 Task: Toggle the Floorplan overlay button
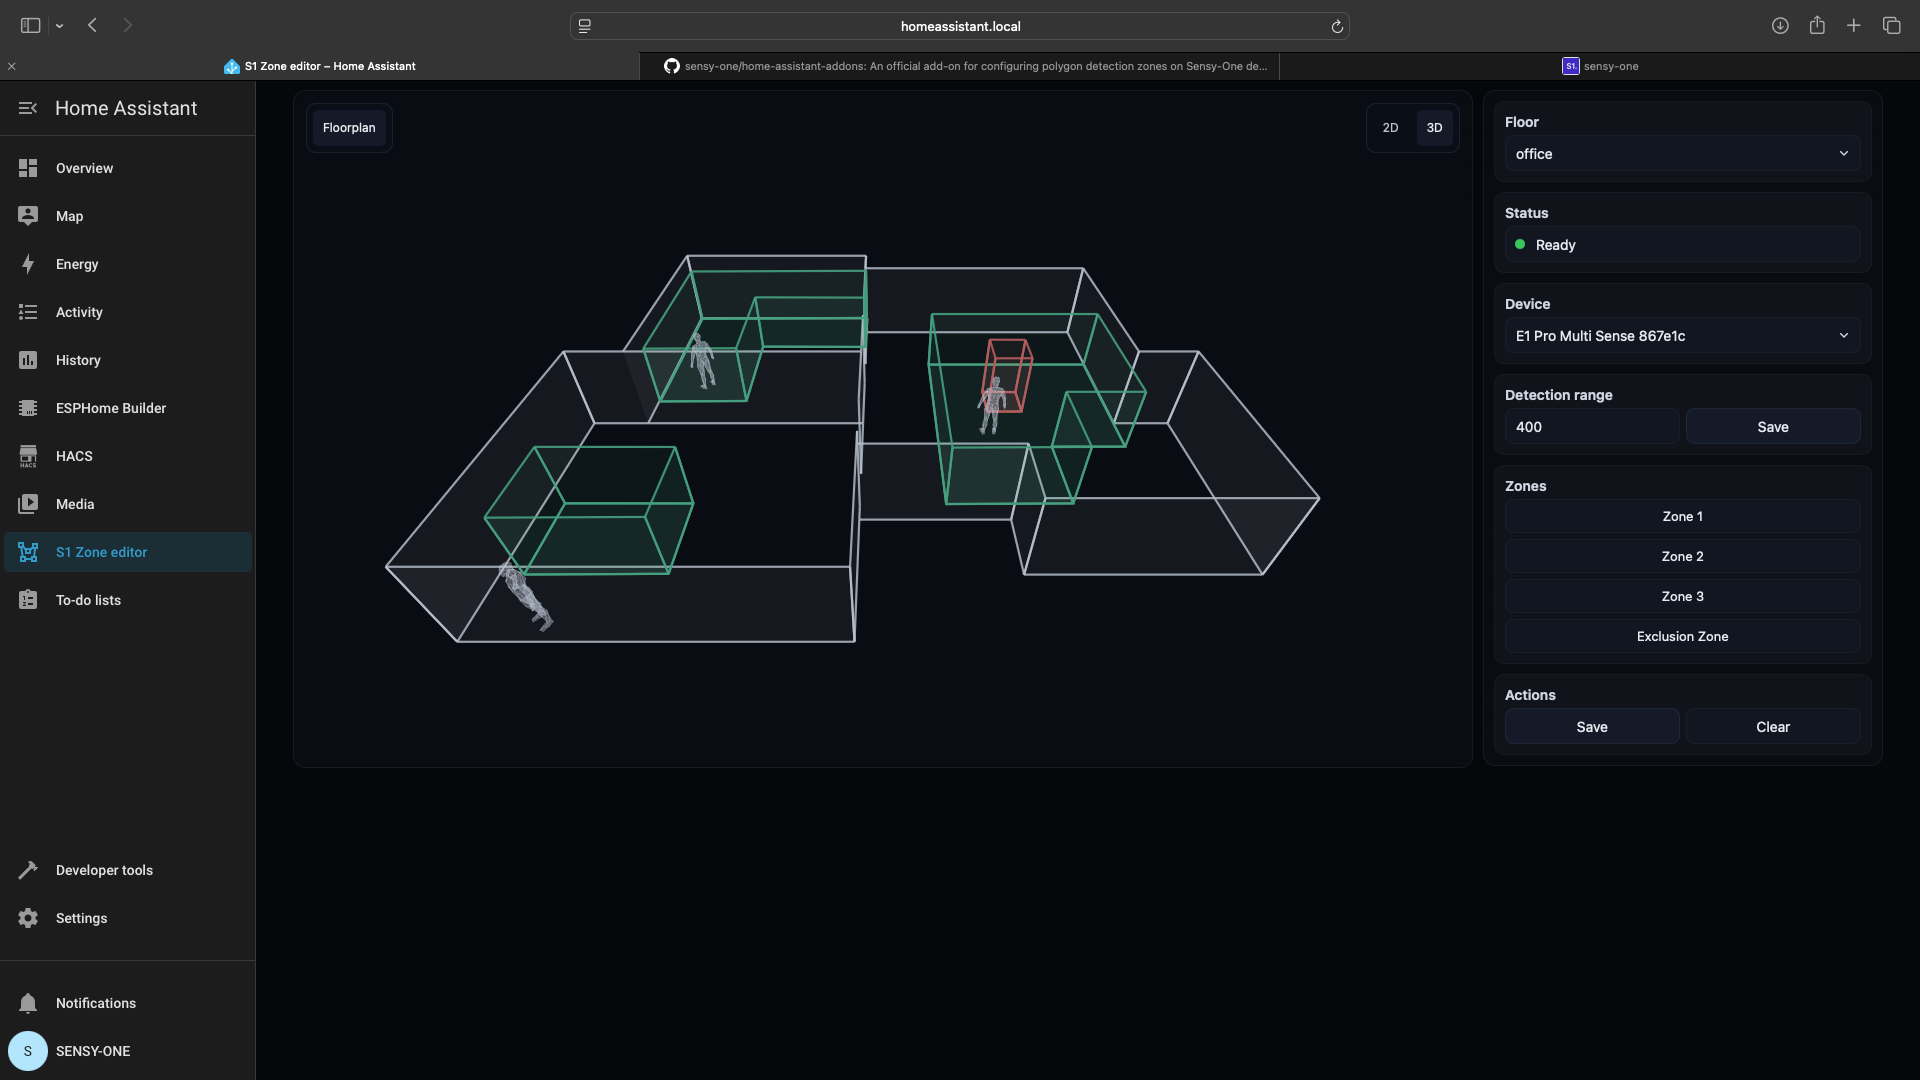point(349,128)
